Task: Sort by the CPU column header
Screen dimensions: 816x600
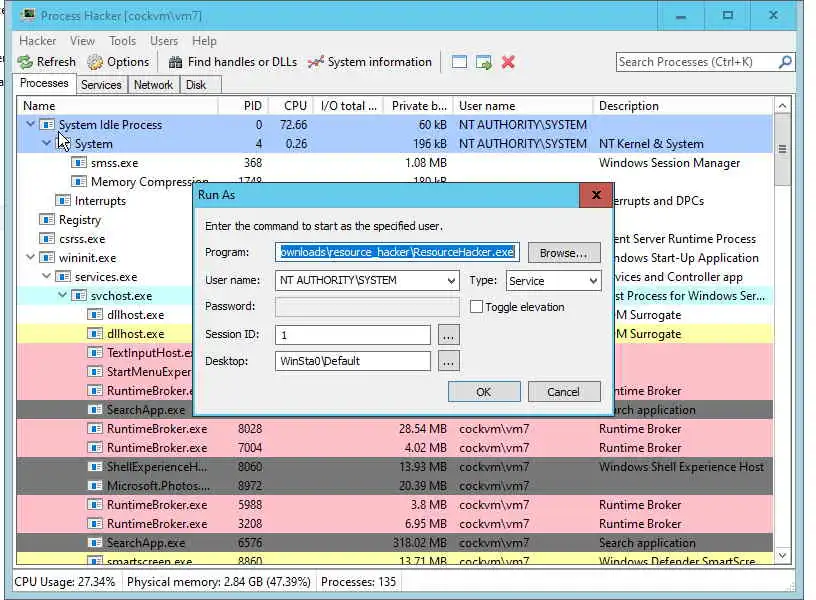Action: coord(291,106)
